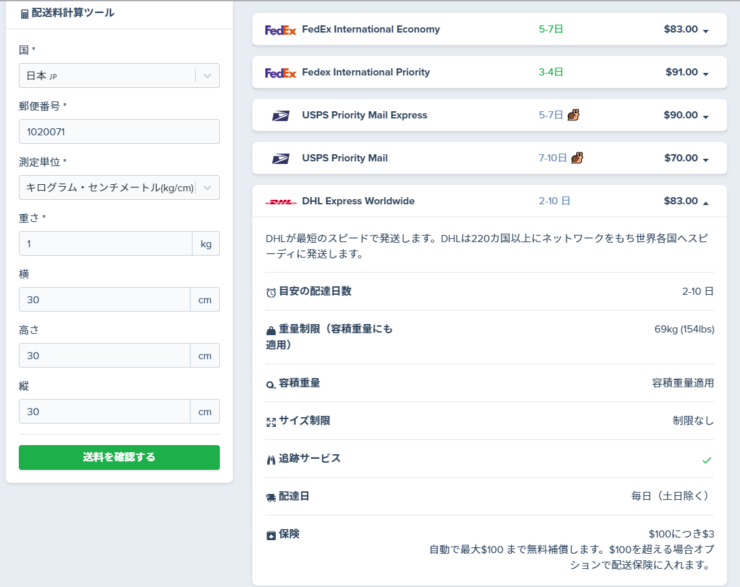Click the 7-10日 delivery time for USPS Priority Mail
740x587 pixels.
click(x=553, y=158)
